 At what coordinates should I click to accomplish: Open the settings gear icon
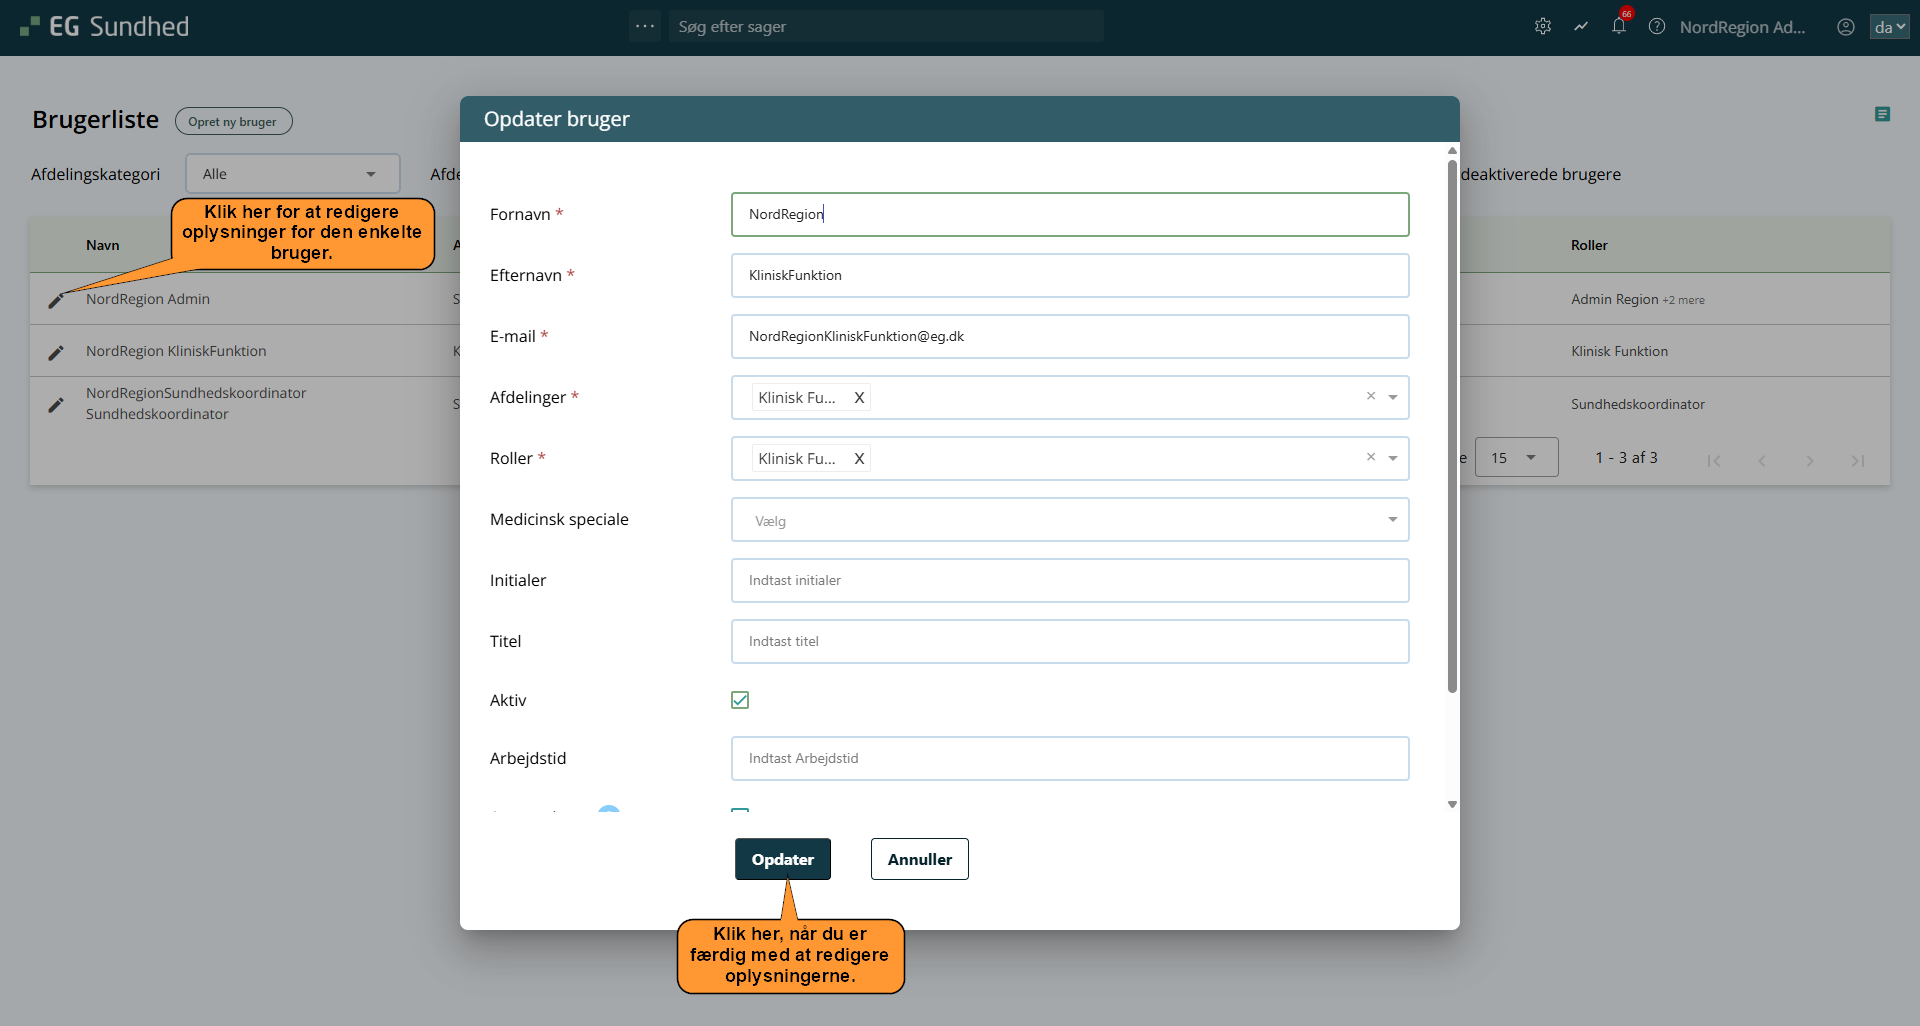1543,27
